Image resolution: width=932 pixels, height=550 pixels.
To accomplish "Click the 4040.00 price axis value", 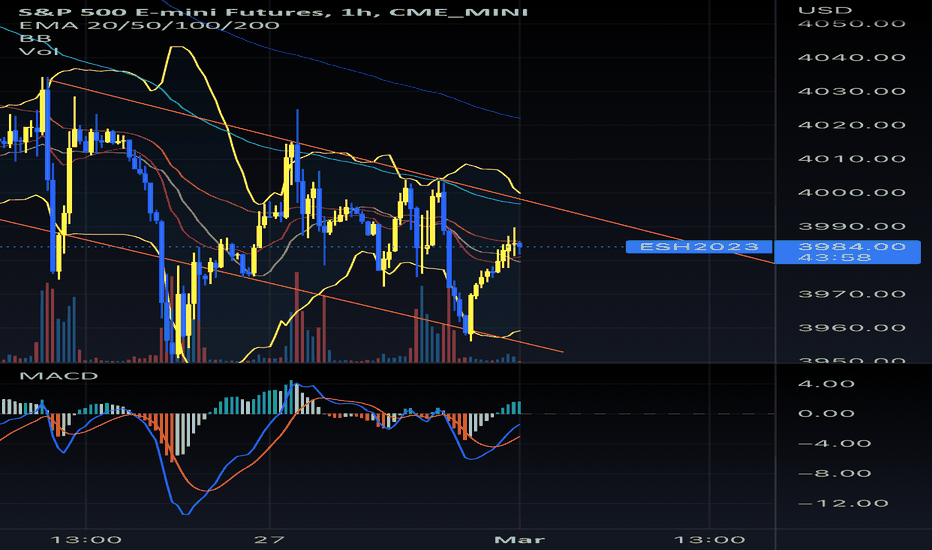I will pyautogui.click(x=852, y=58).
